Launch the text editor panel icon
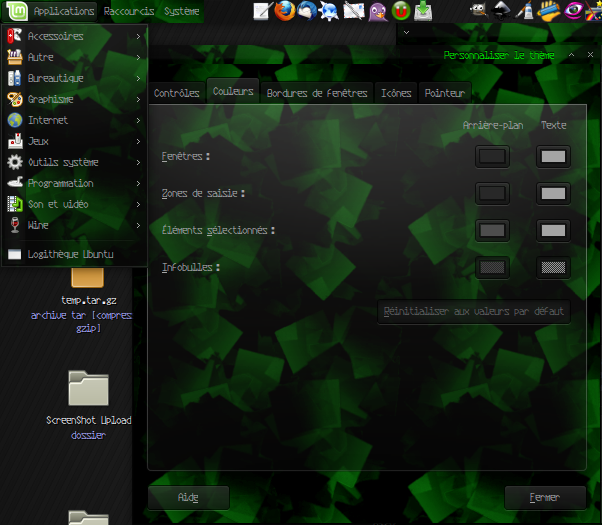Image resolution: width=602 pixels, height=525 pixels. [x=263, y=11]
